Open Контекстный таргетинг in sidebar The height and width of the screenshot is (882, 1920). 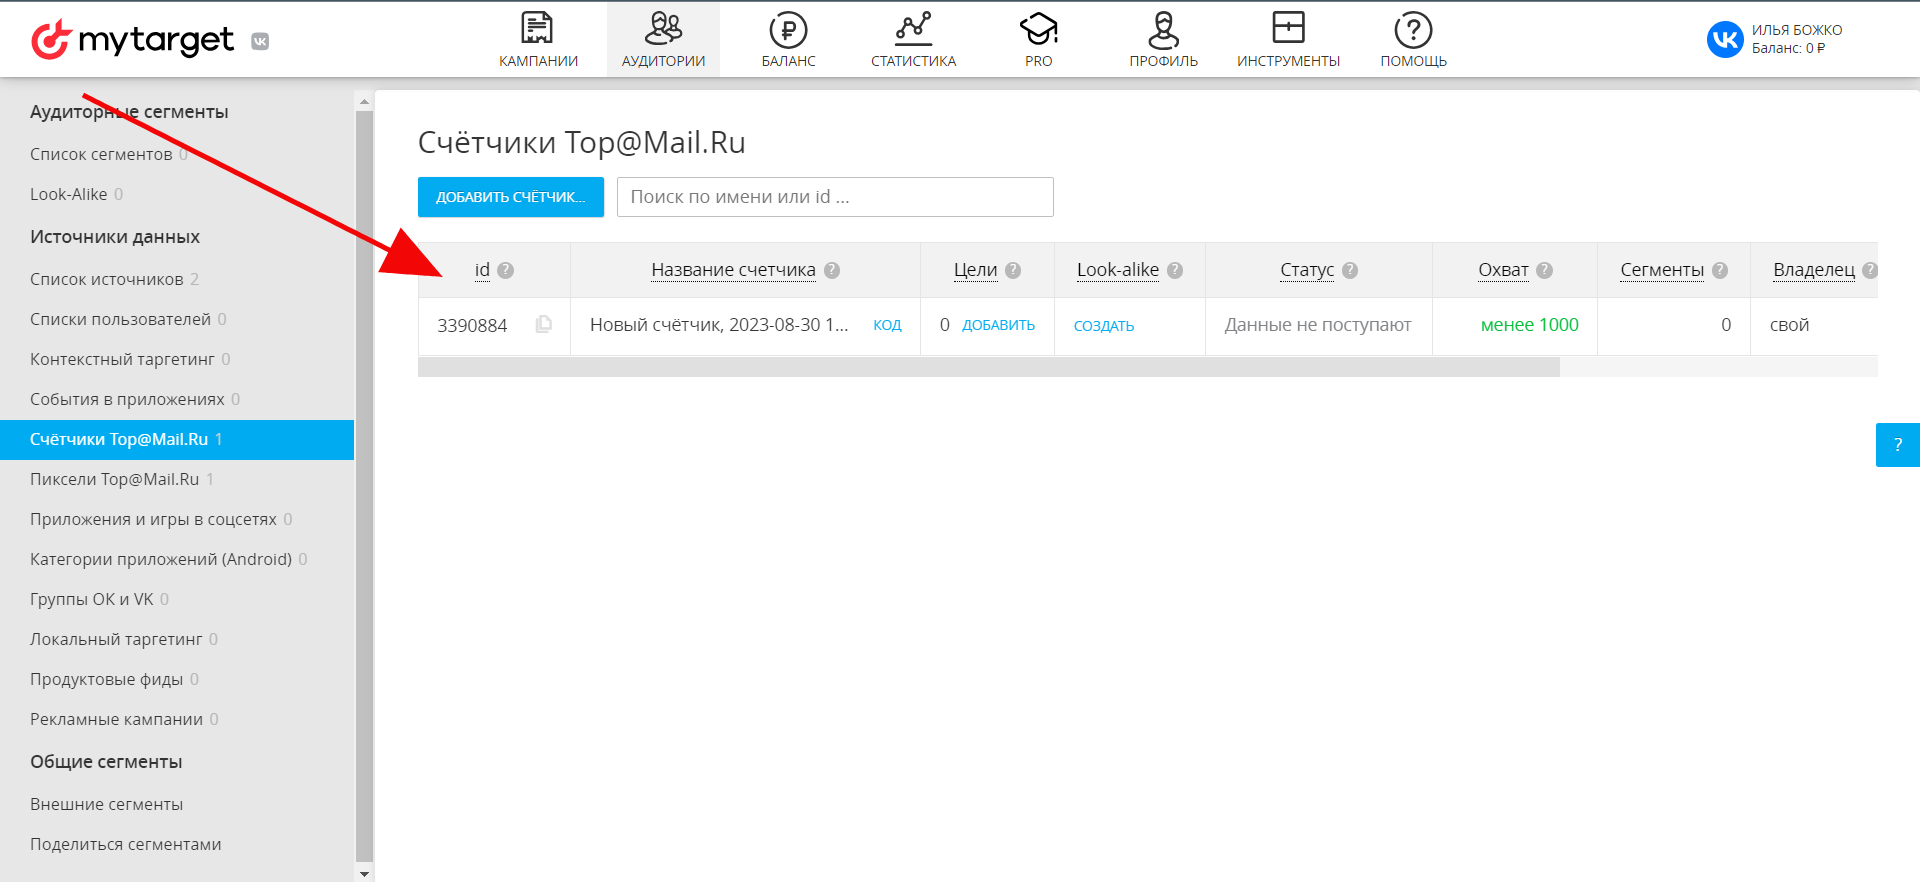pyautogui.click(x=122, y=359)
